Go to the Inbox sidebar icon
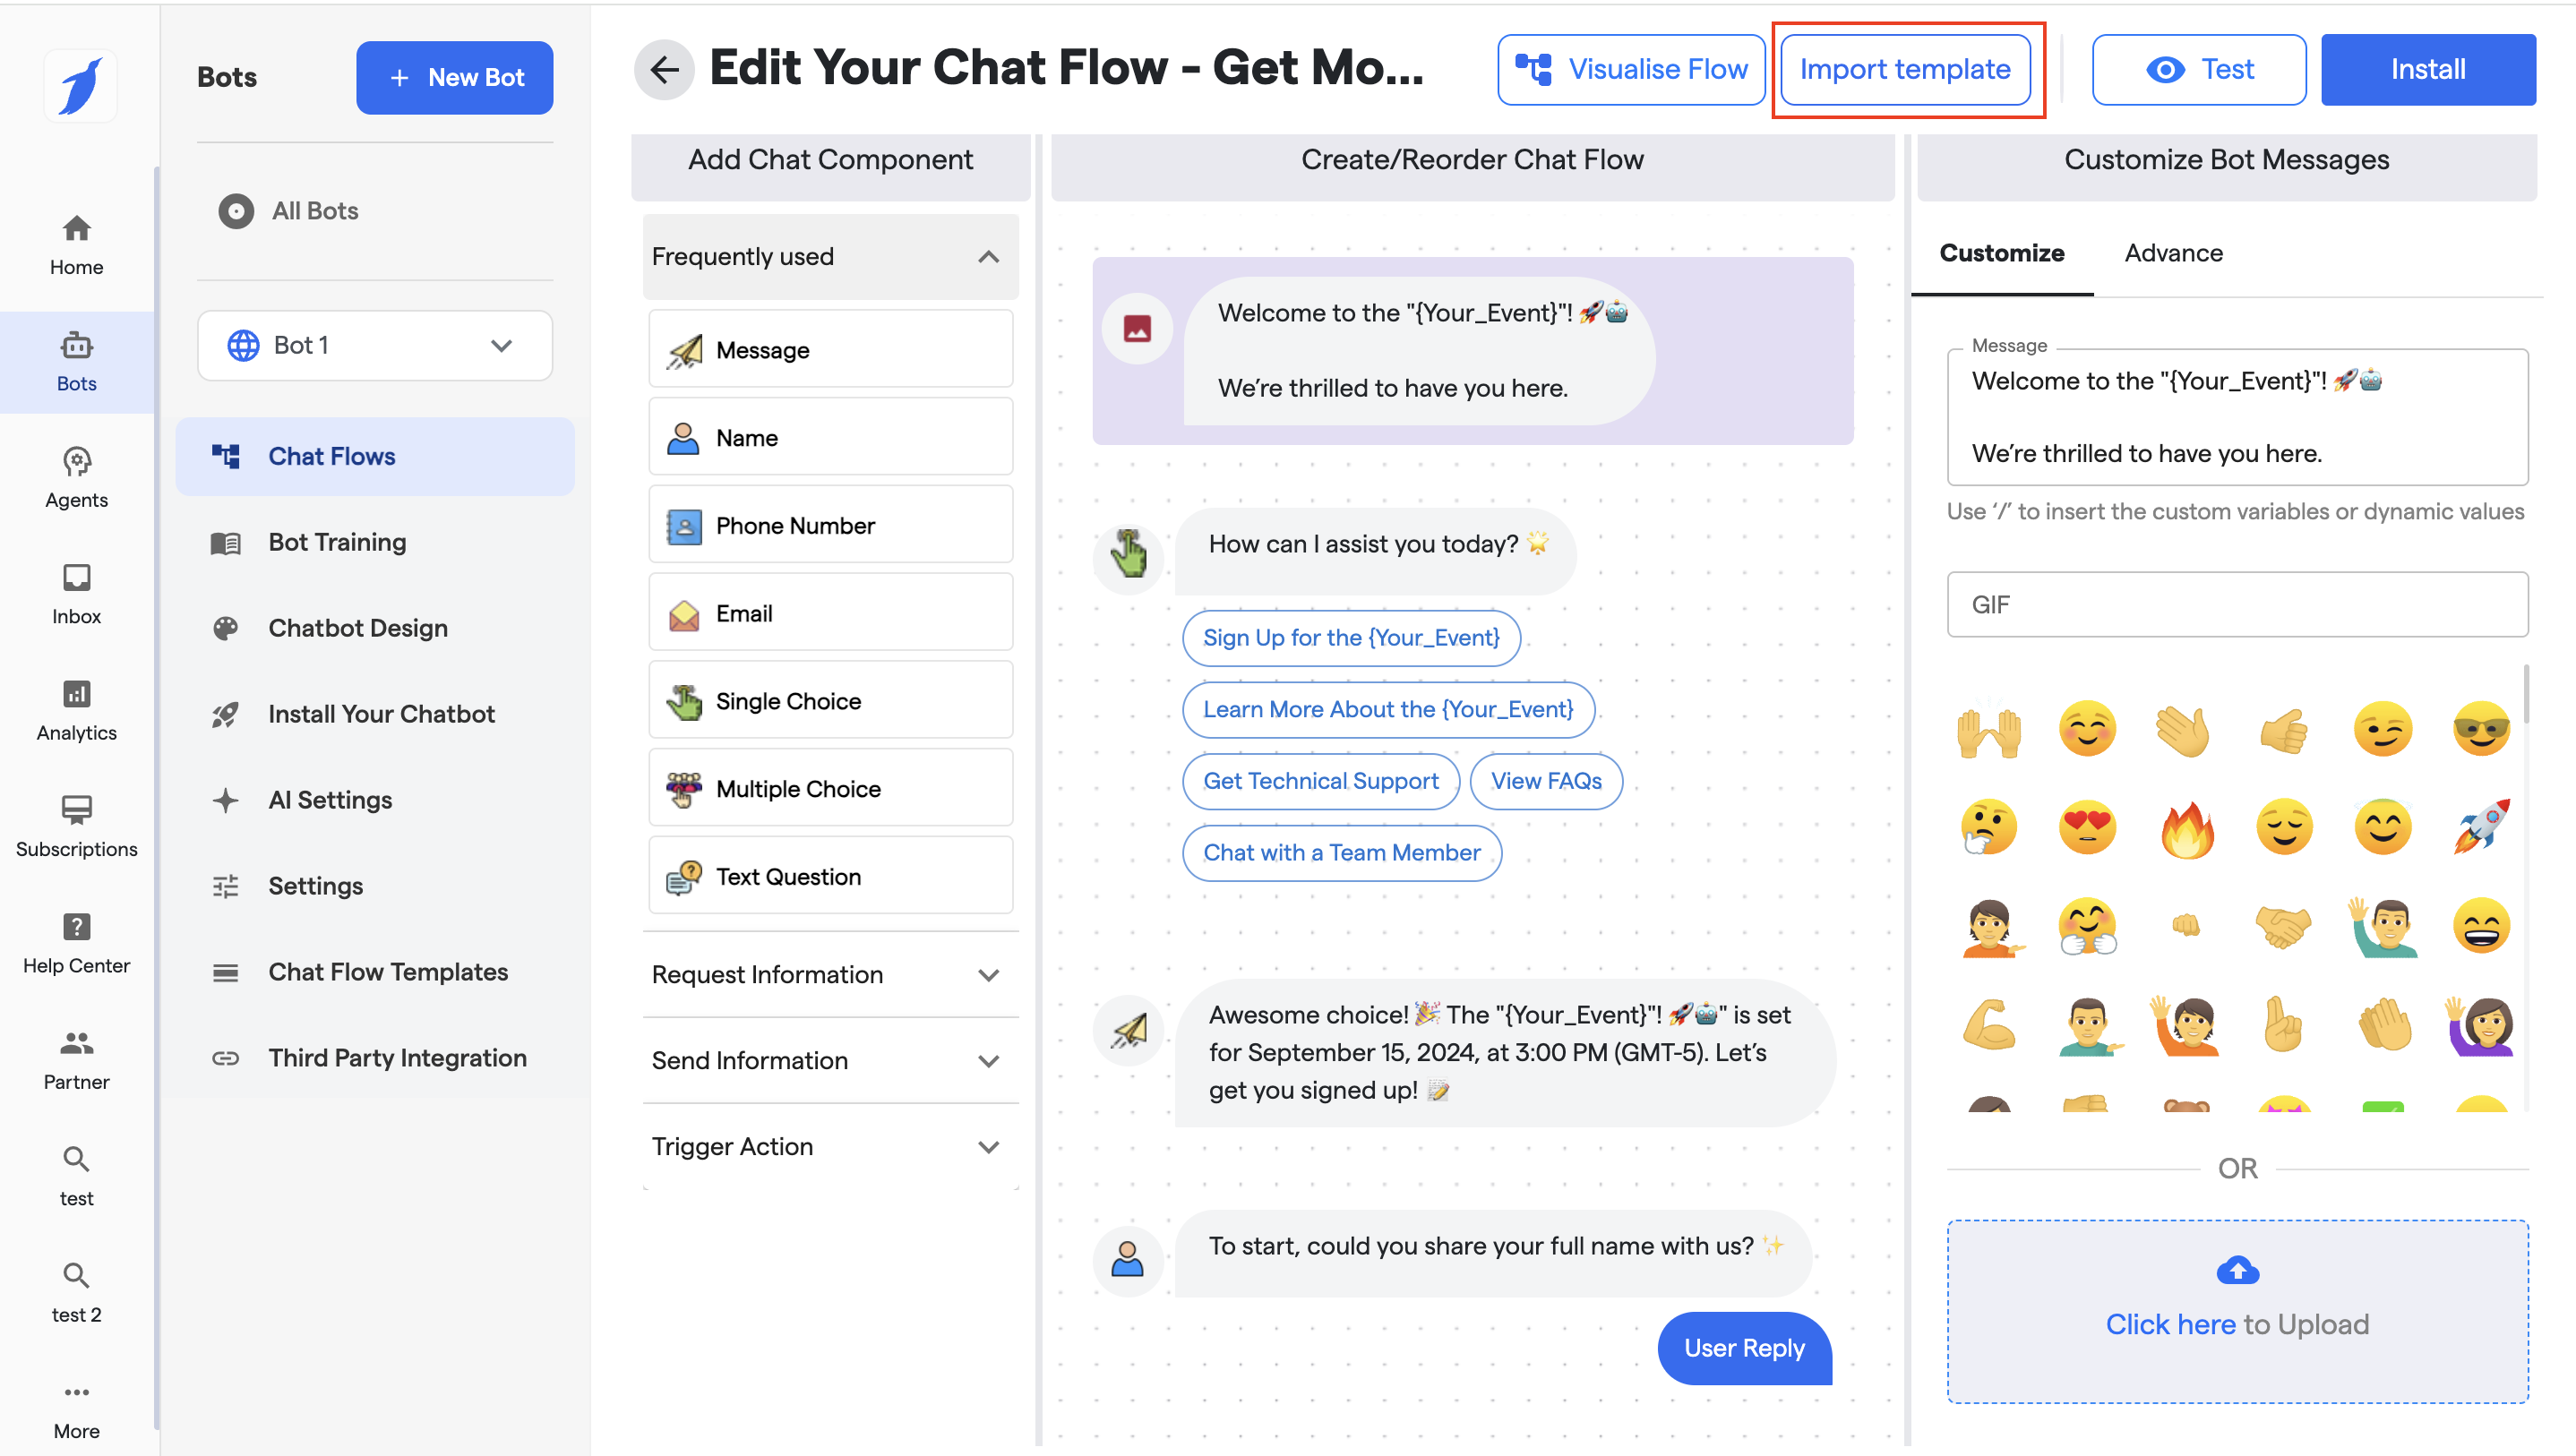 tap(77, 593)
